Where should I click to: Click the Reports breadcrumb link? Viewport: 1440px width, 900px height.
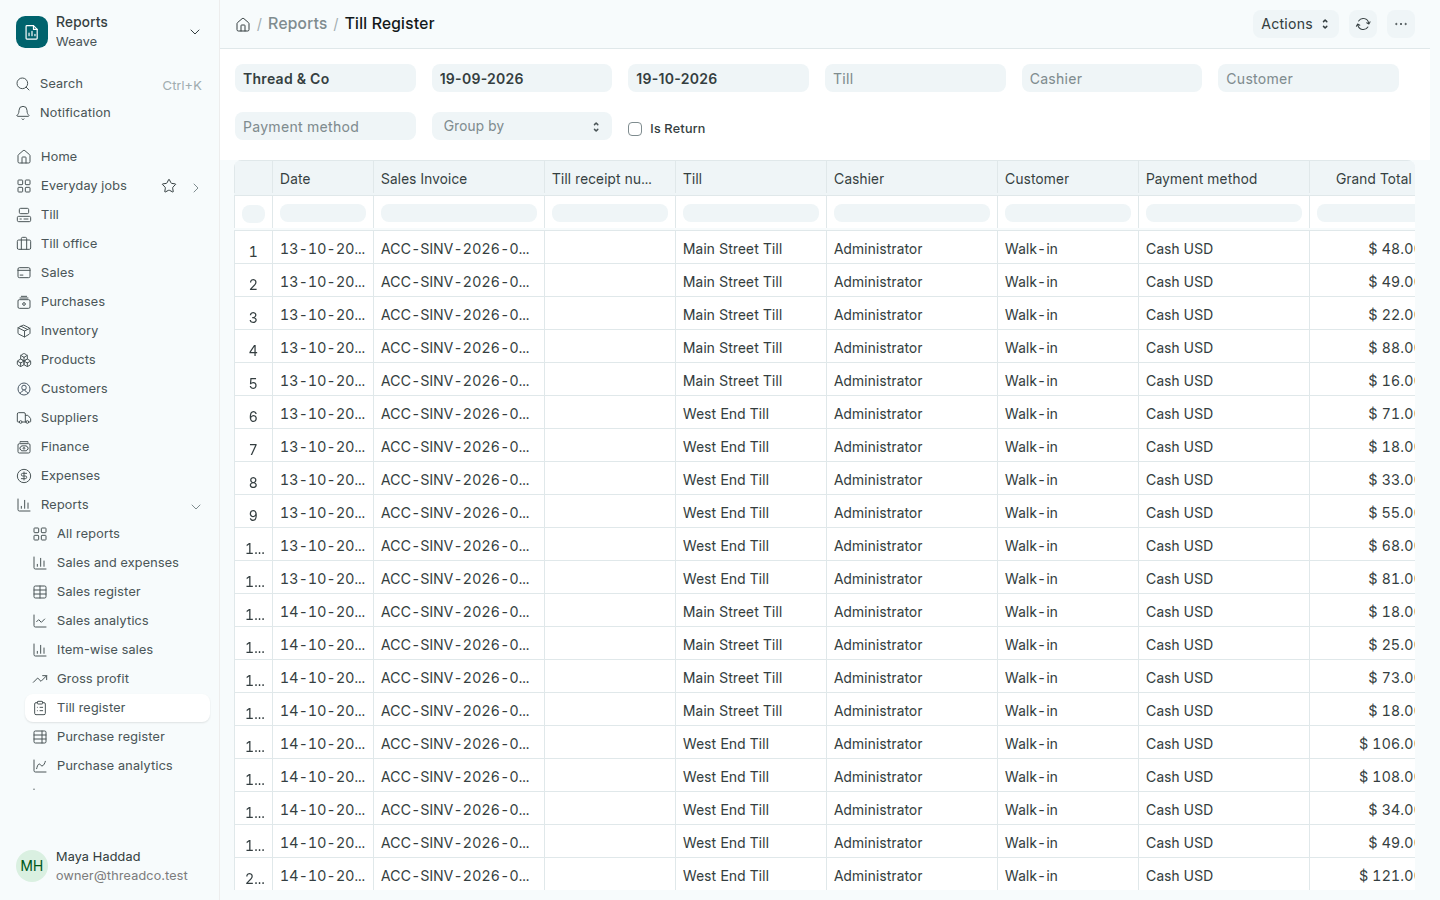click(x=297, y=24)
